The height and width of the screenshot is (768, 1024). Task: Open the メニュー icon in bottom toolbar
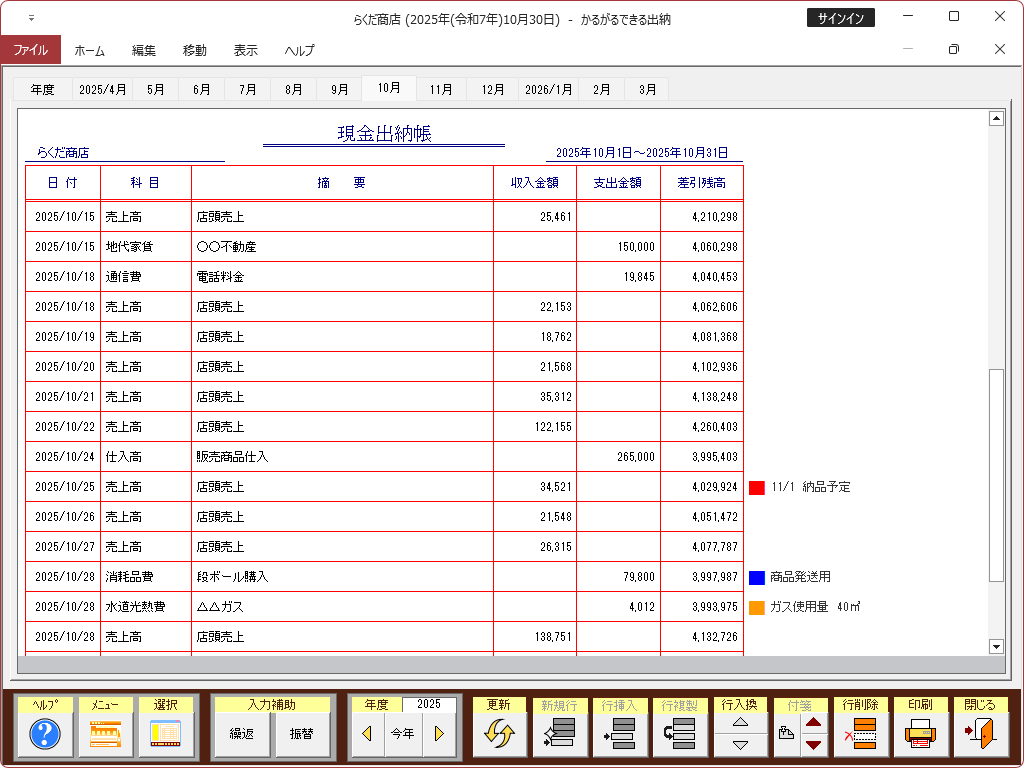105,735
